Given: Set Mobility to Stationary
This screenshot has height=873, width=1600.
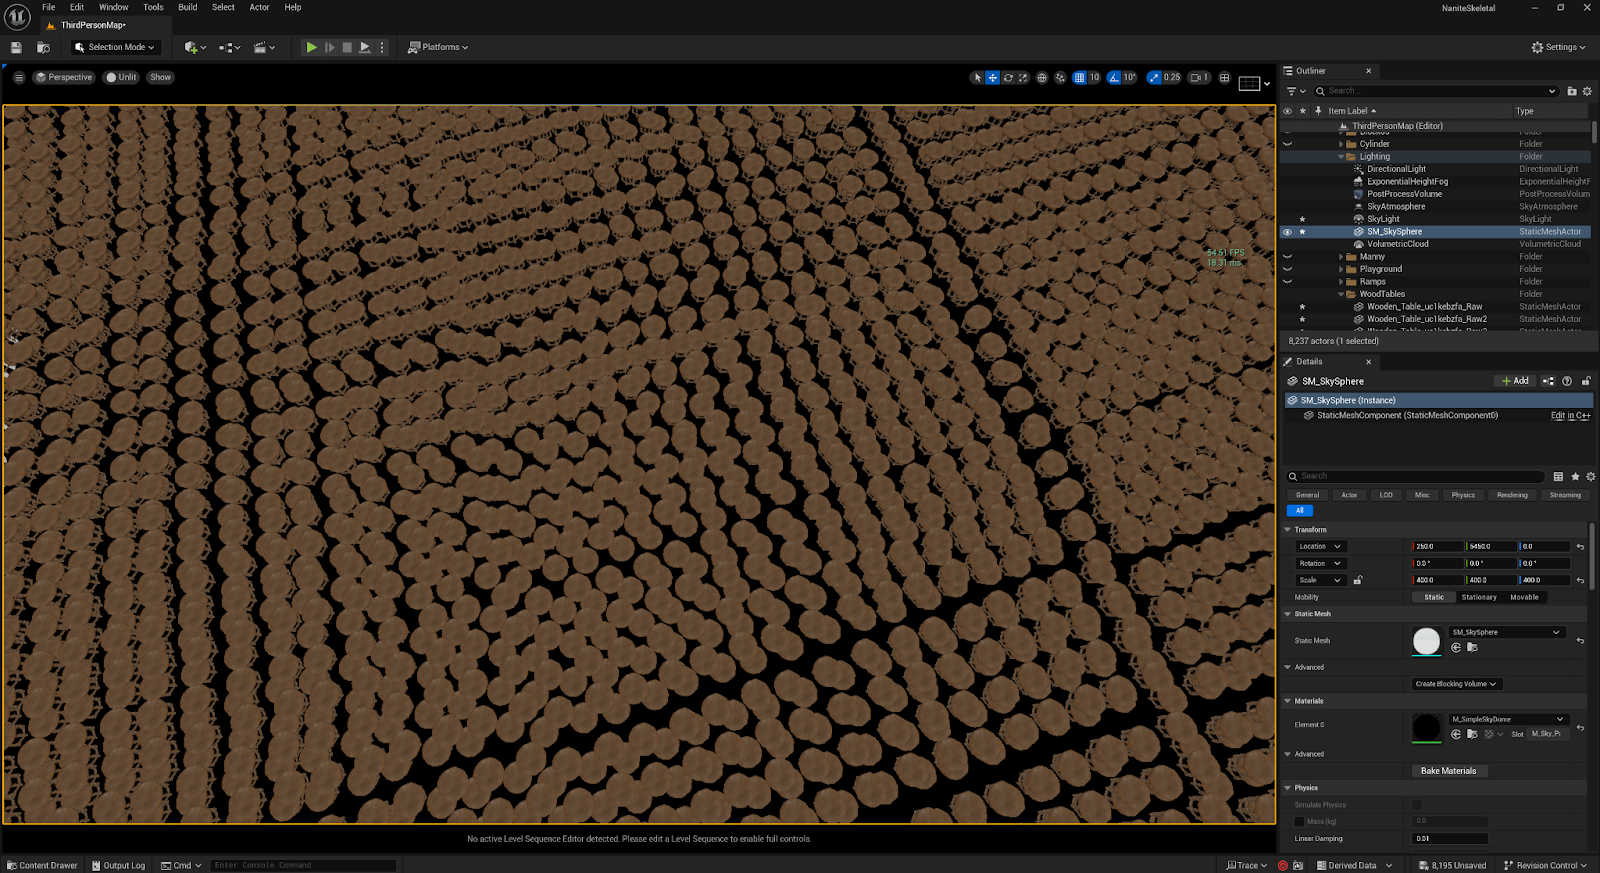Looking at the screenshot, I should click(x=1479, y=597).
